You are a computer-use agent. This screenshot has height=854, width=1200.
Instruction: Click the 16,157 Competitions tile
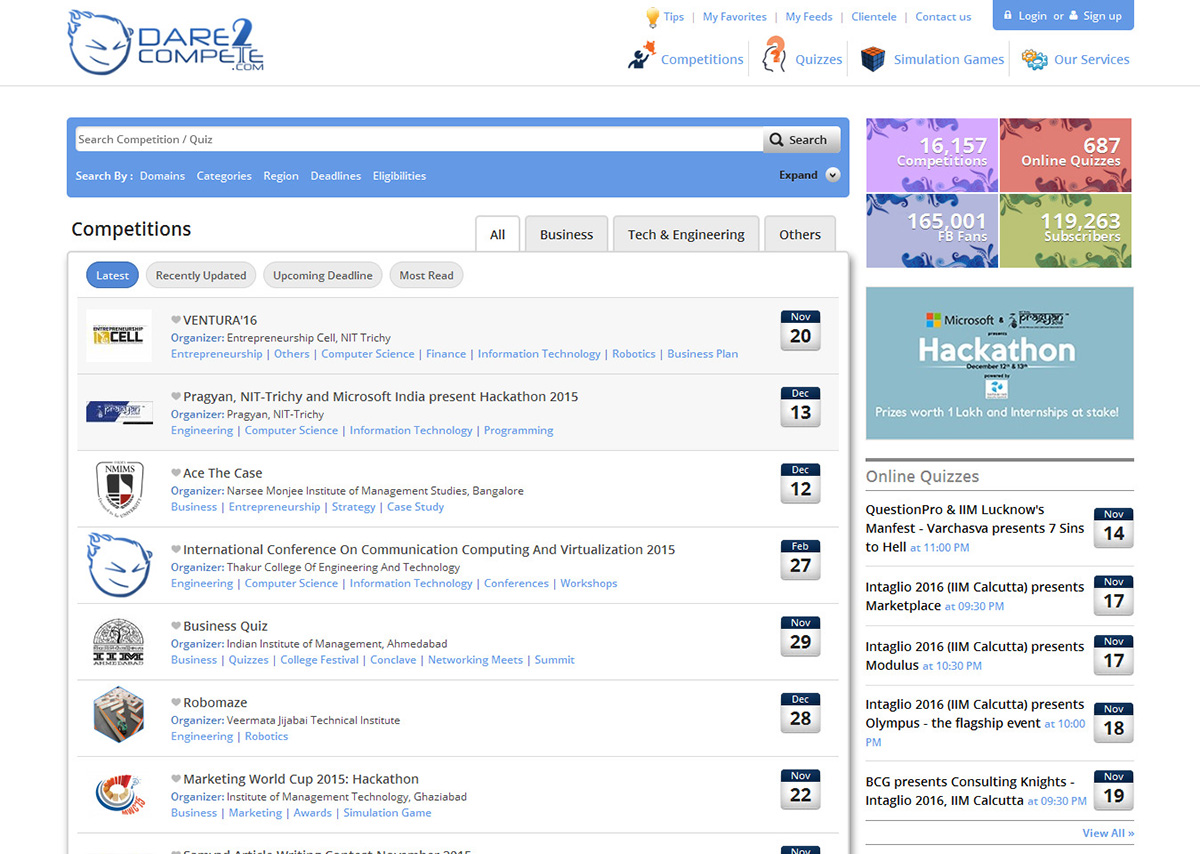click(932, 155)
